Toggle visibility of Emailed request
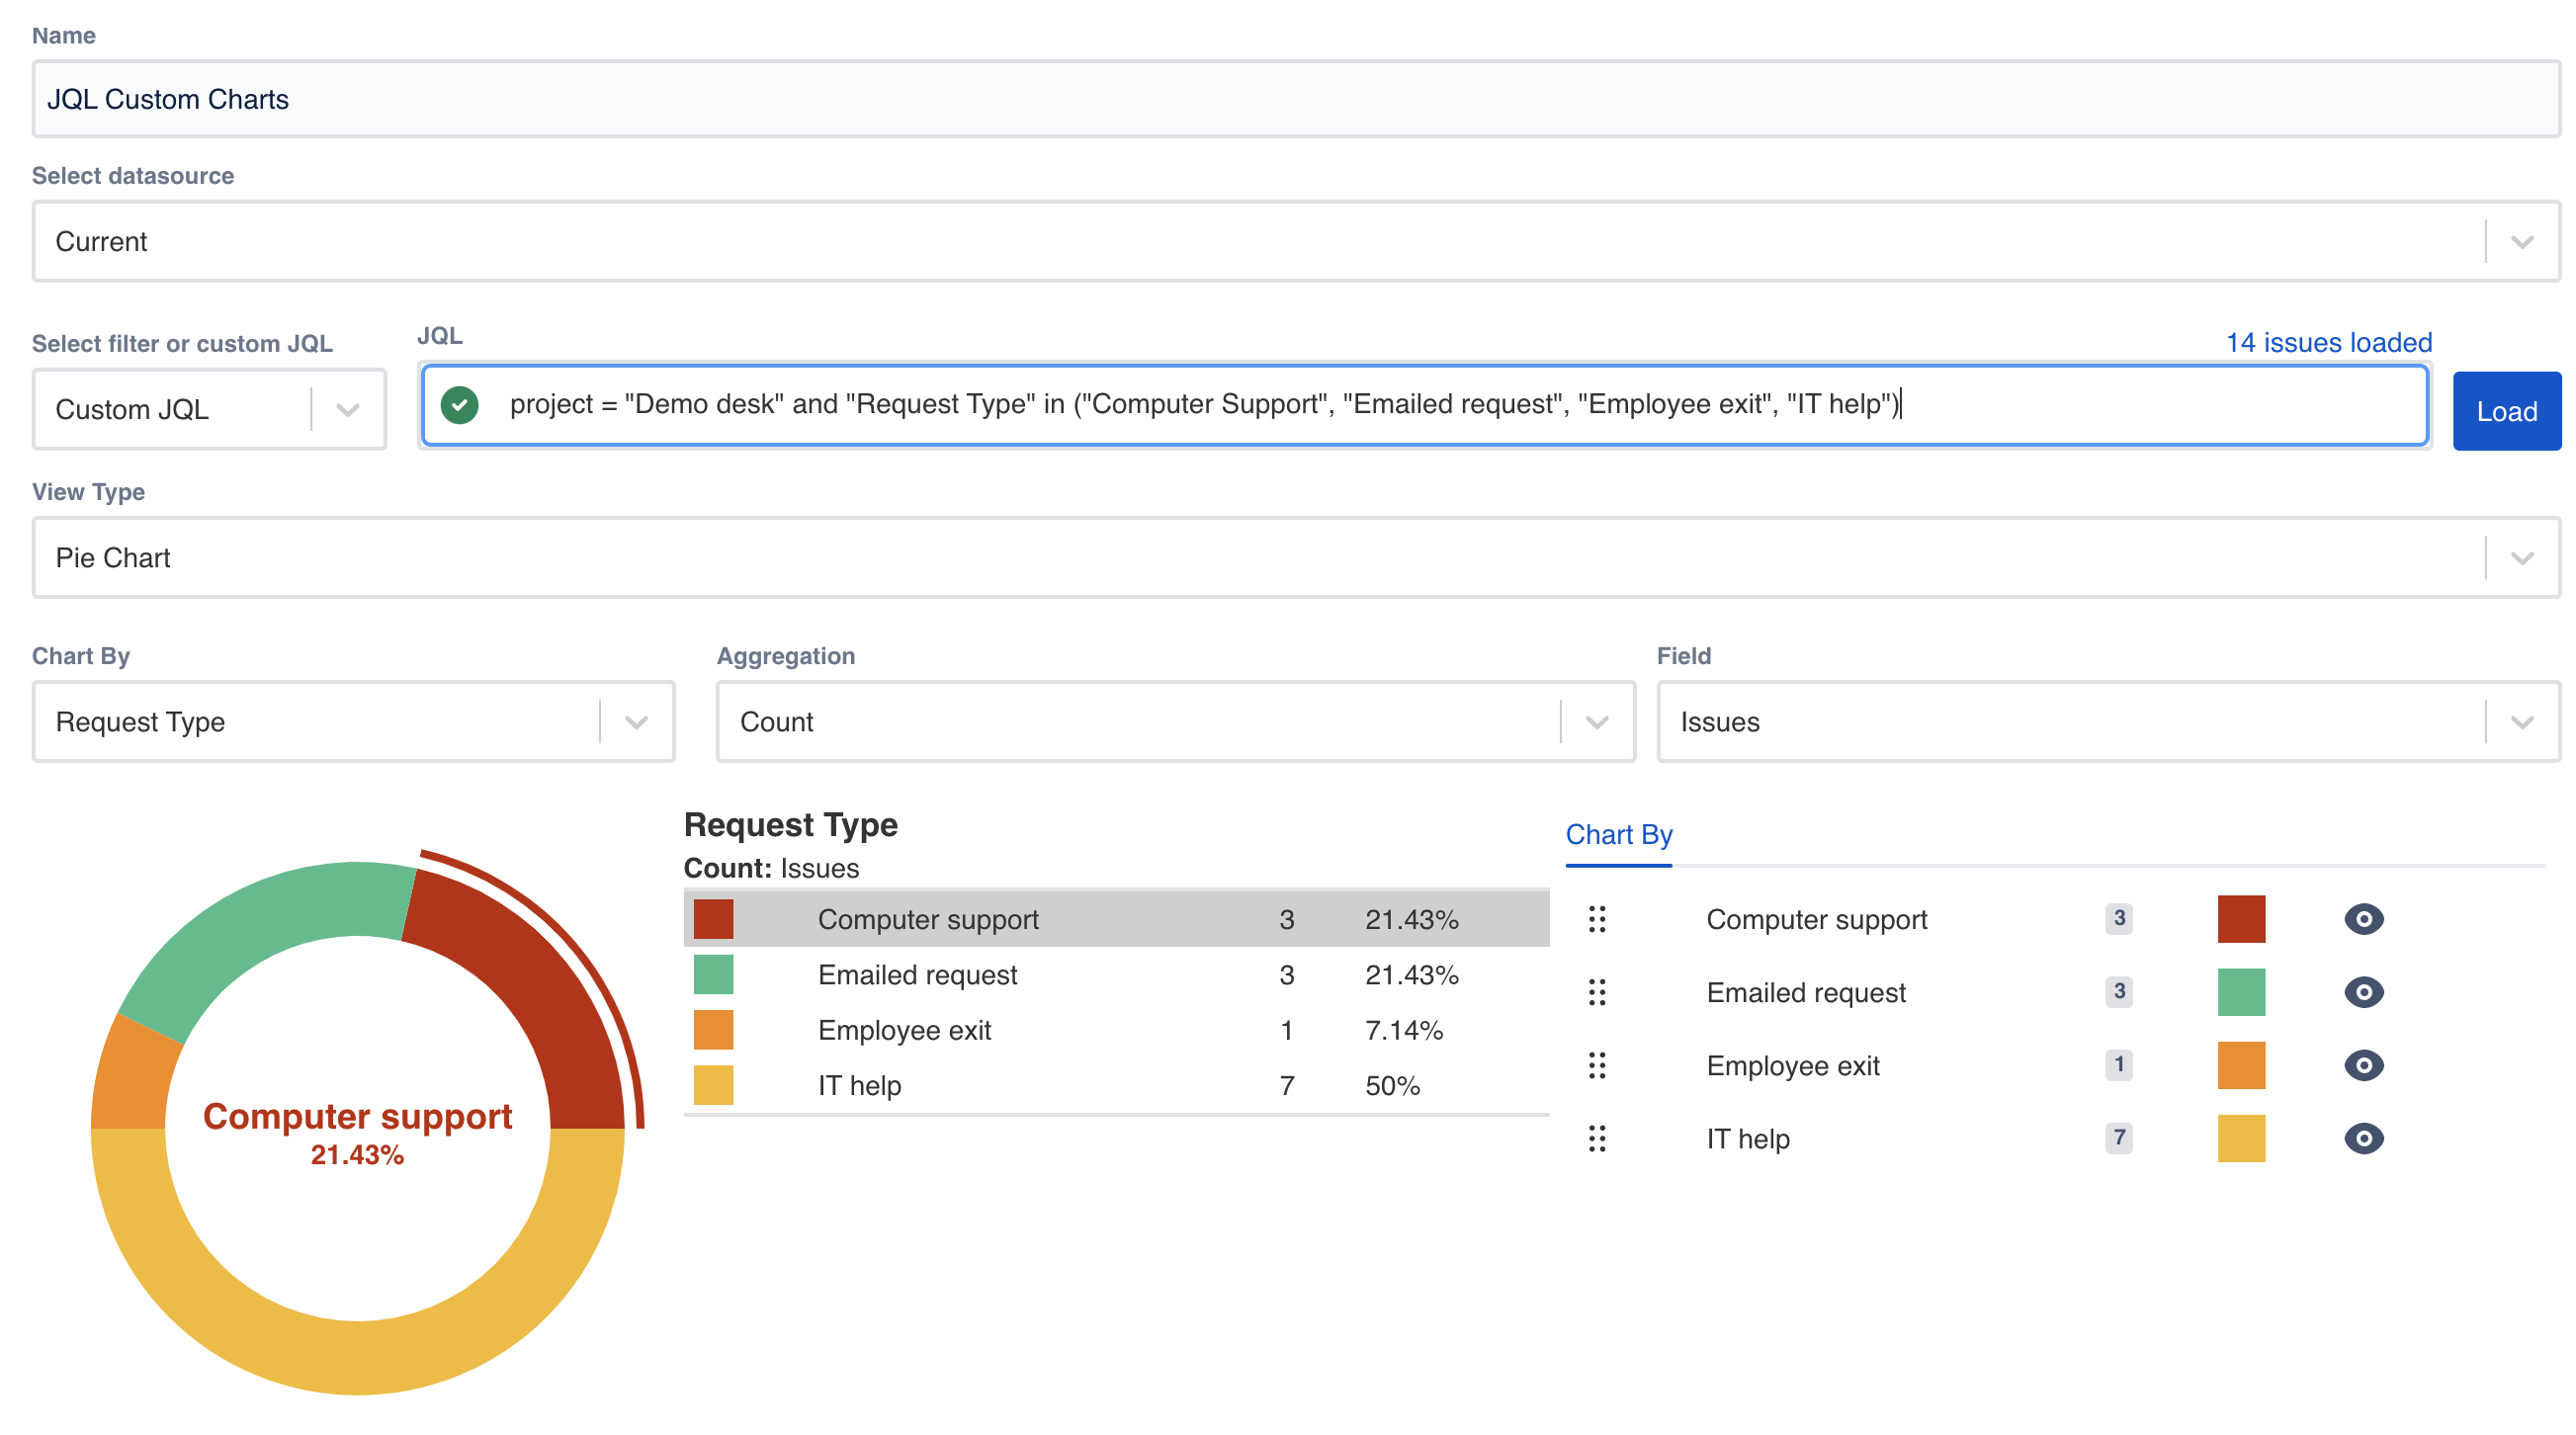2576x1435 pixels. 2363,992
